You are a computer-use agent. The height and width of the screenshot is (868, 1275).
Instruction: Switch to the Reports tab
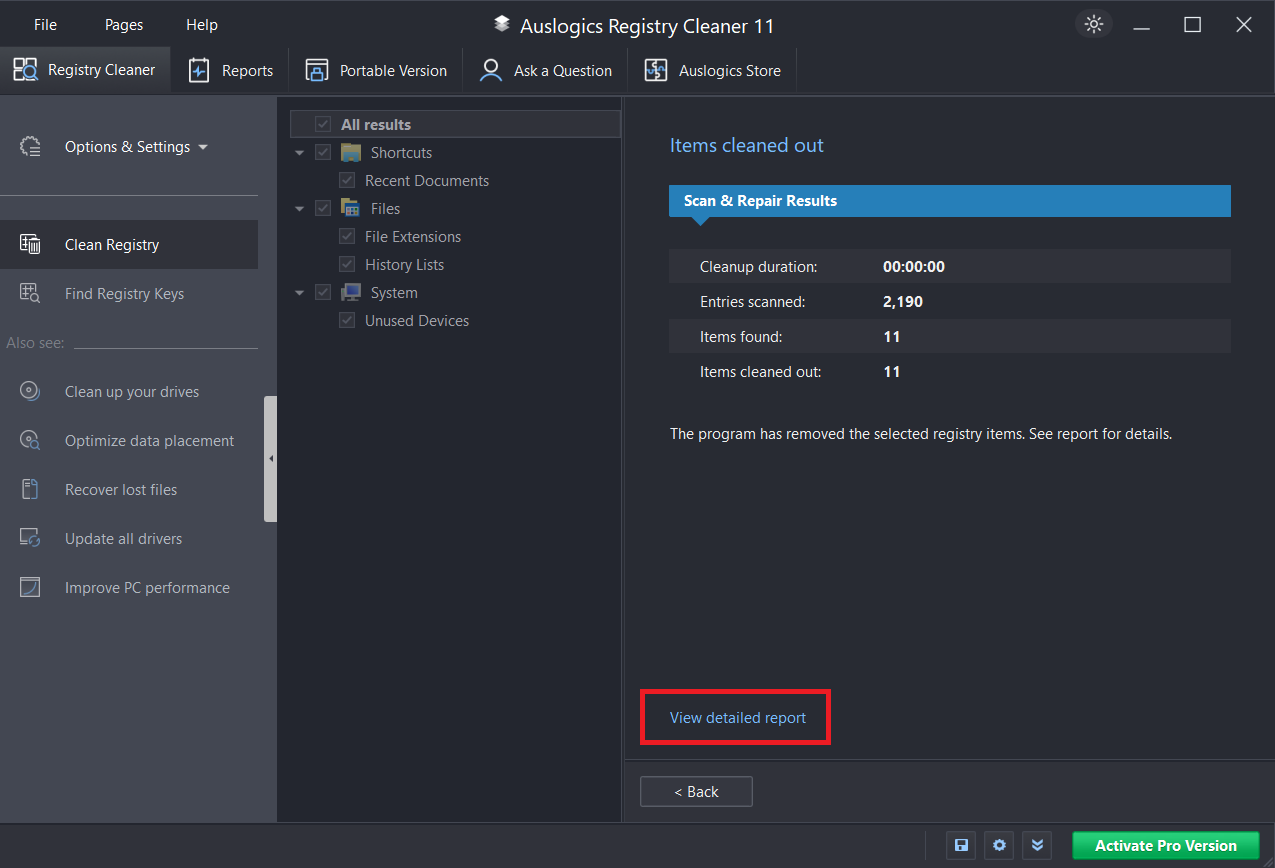click(x=231, y=70)
